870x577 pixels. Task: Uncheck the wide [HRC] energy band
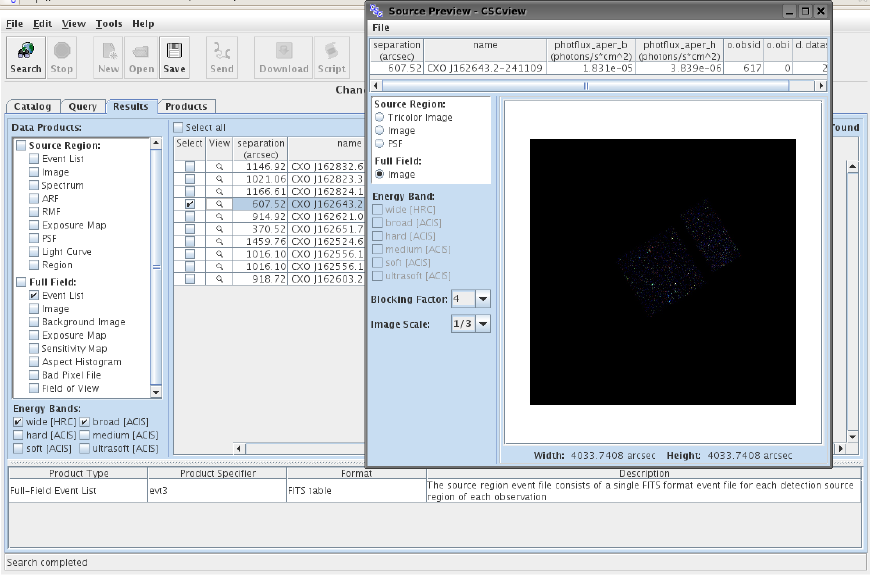[19, 422]
